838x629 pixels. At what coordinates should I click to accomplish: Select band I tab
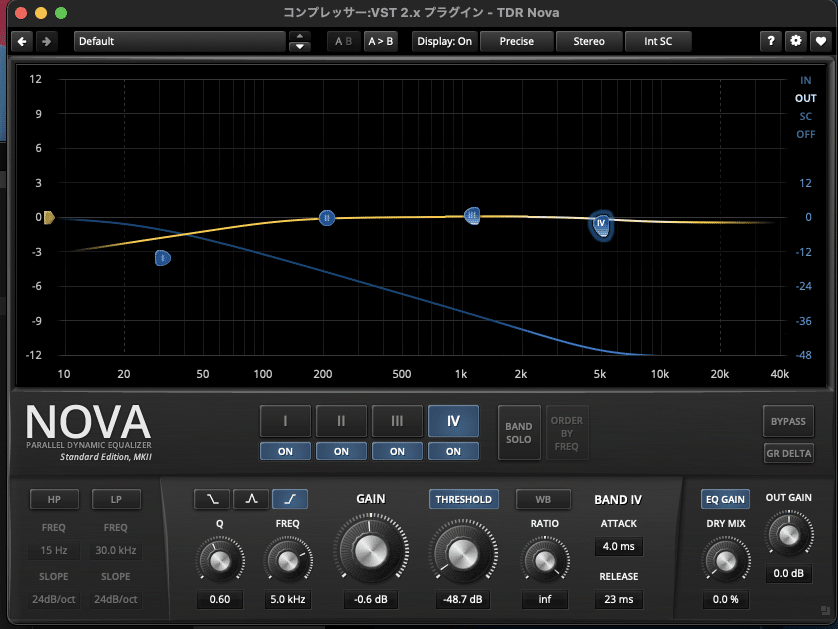point(285,421)
